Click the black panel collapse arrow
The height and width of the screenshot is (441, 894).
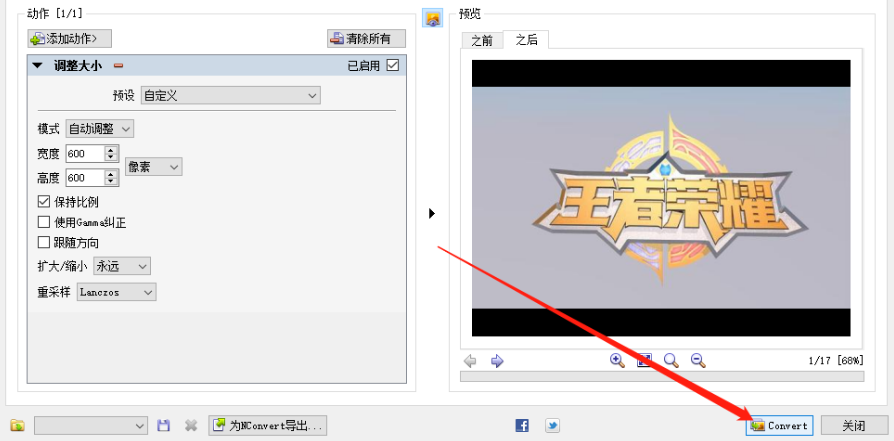[x=432, y=213]
